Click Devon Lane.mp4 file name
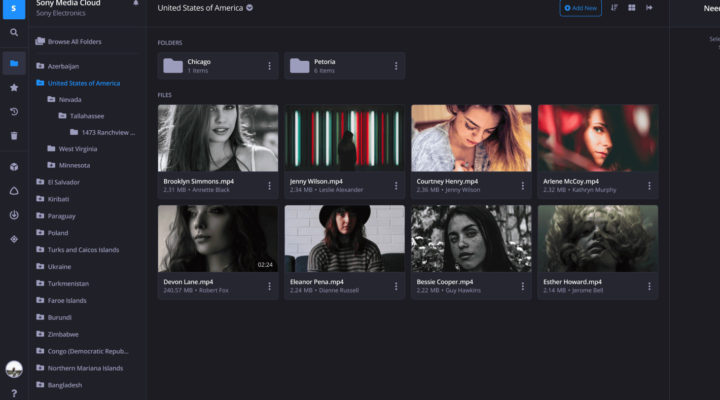The image size is (720, 400). [188, 282]
